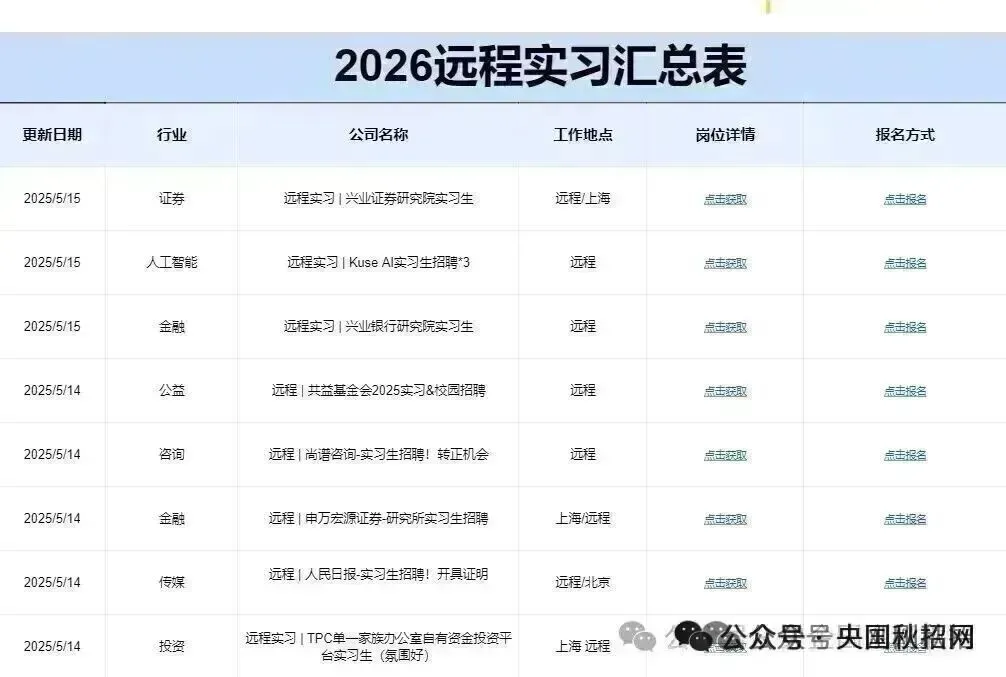The image size is (1006, 677).
Task: Select the 报名方式 column header
Action: pos(905,135)
